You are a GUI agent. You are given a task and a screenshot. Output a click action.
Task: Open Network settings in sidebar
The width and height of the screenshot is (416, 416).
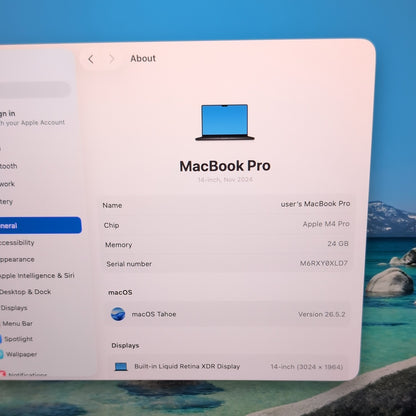[x=7, y=184]
